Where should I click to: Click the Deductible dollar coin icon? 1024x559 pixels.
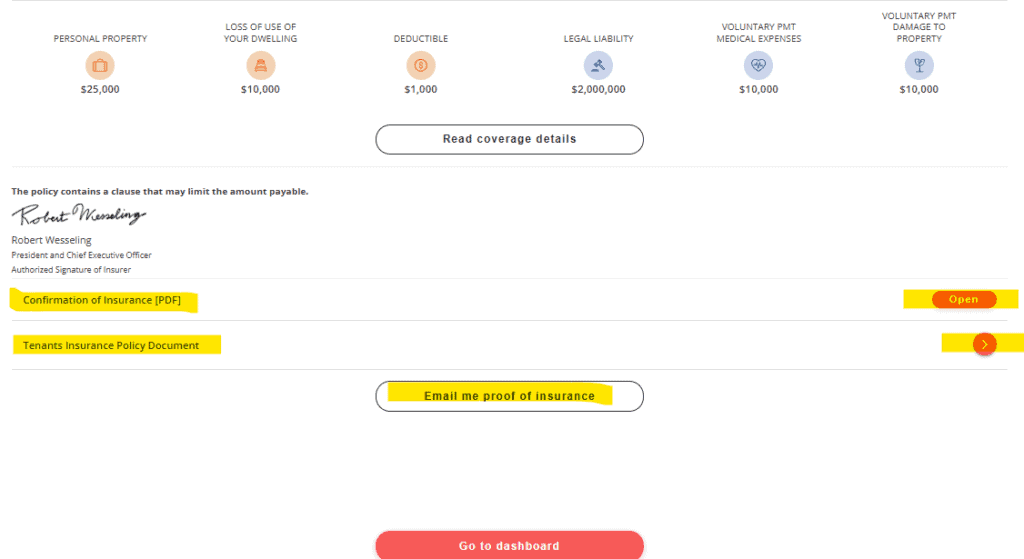421,65
